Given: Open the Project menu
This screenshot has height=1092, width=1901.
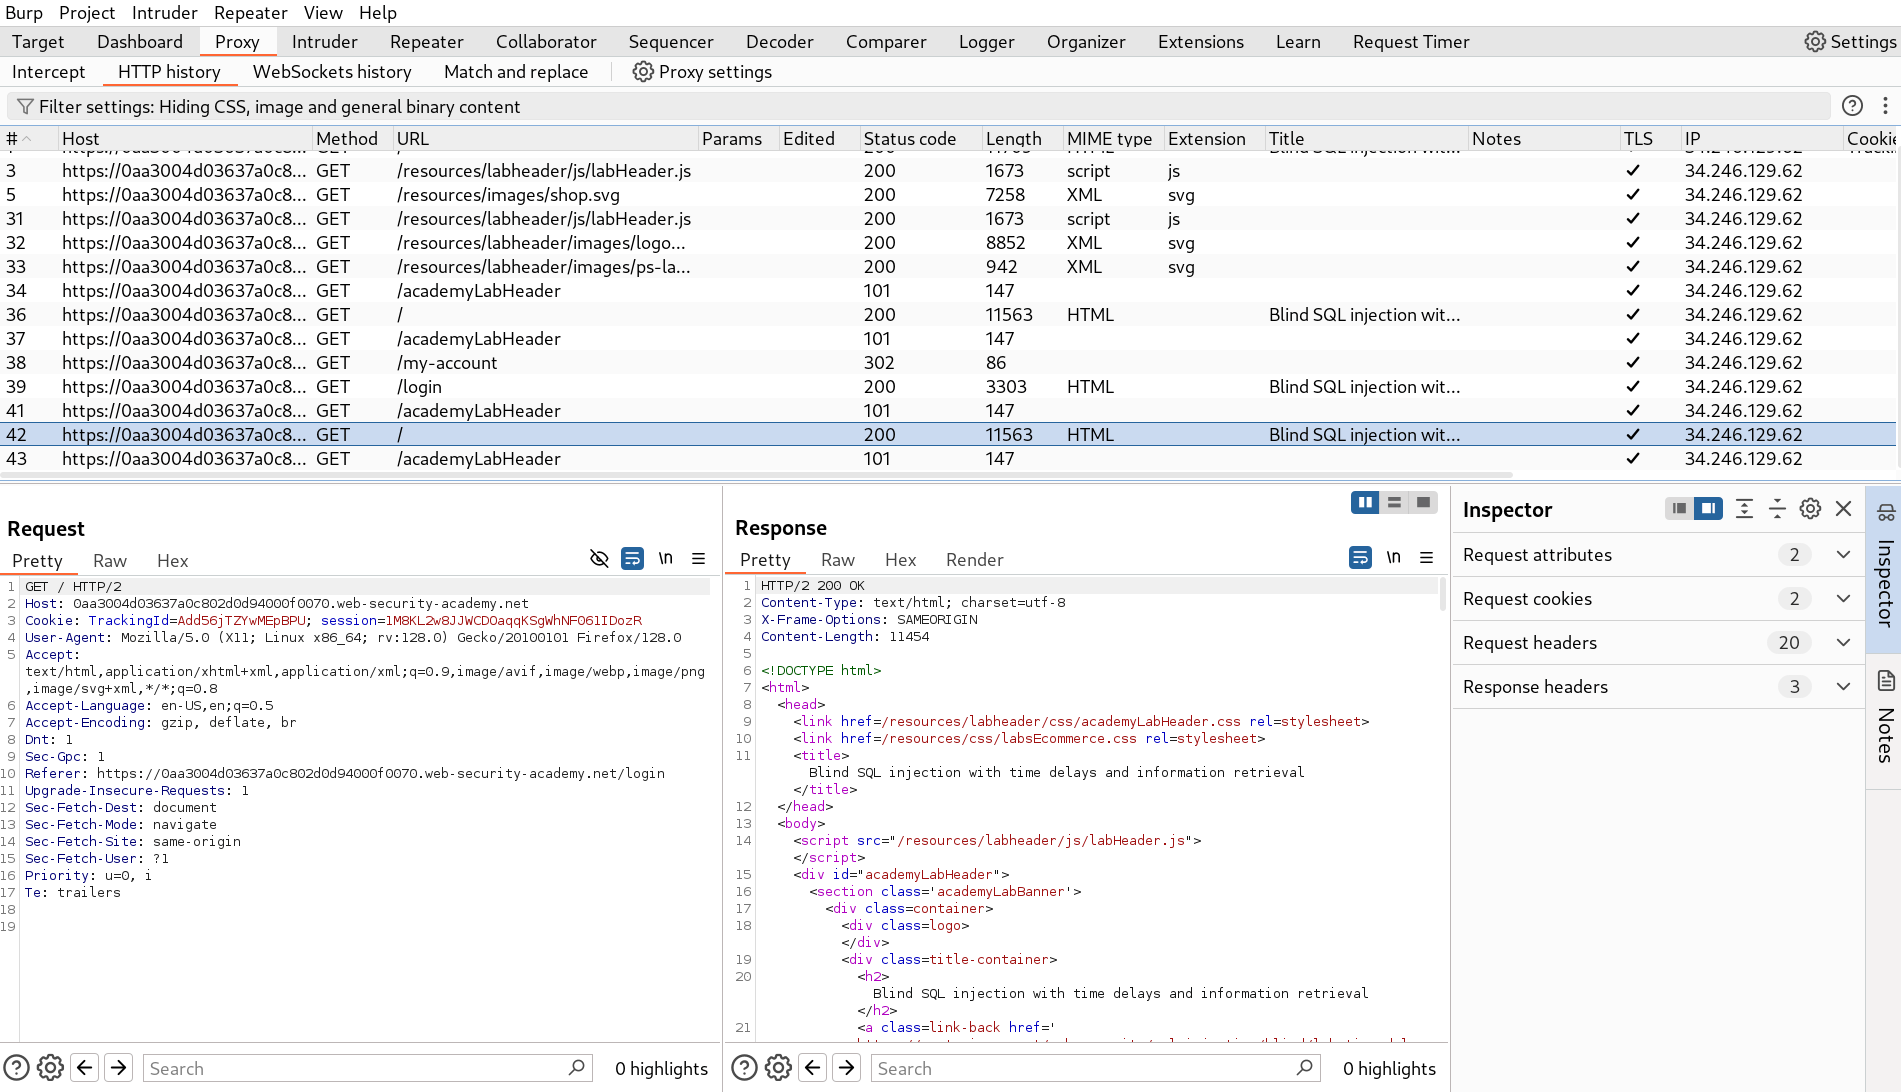Looking at the screenshot, I should point(87,12).
